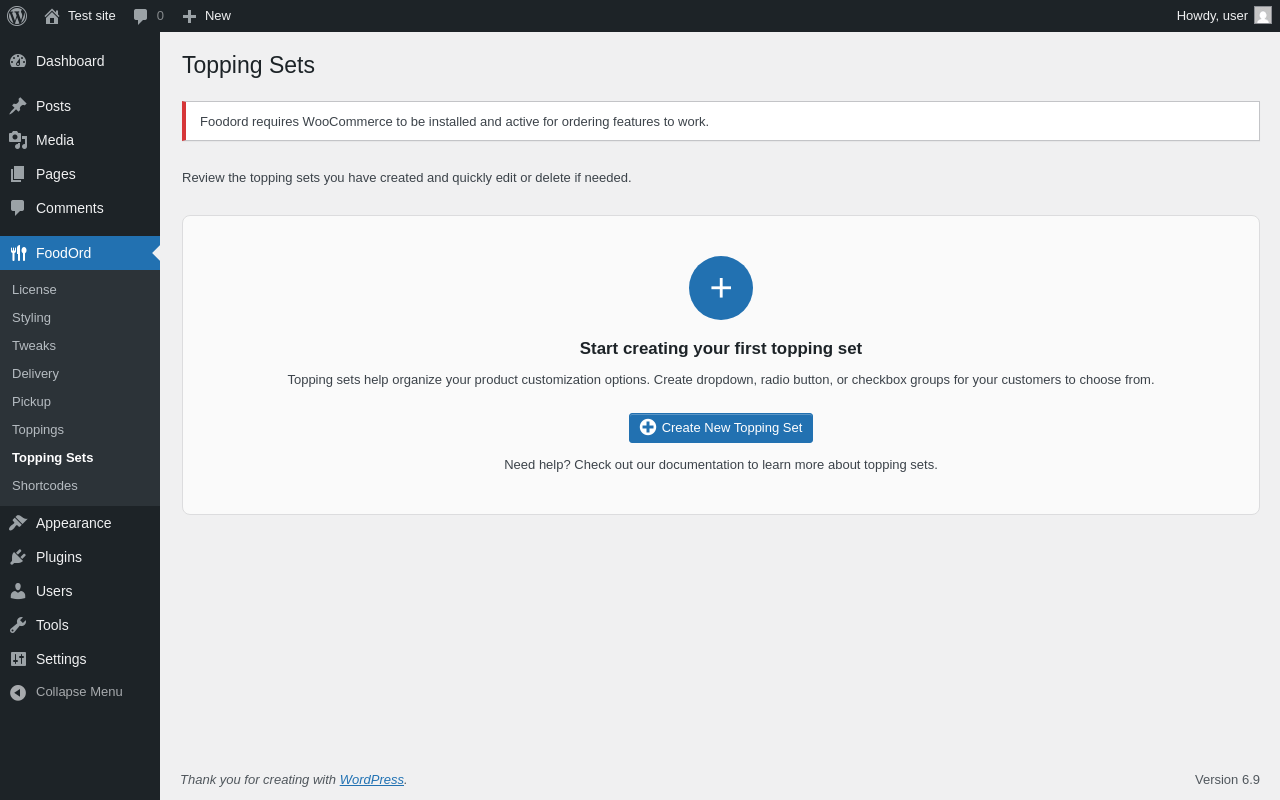Open the Settings menu

61,659
